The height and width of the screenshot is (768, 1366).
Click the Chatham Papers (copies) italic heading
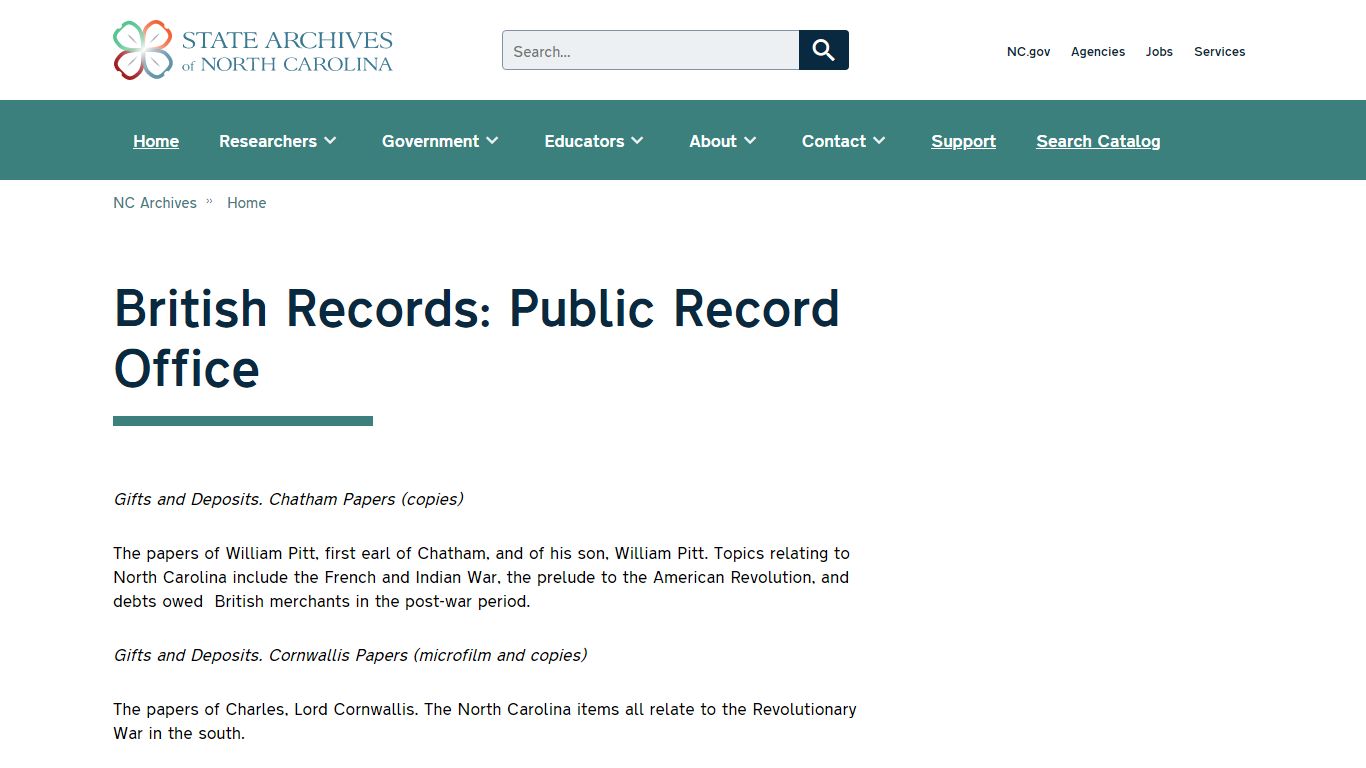coord(288,499)
